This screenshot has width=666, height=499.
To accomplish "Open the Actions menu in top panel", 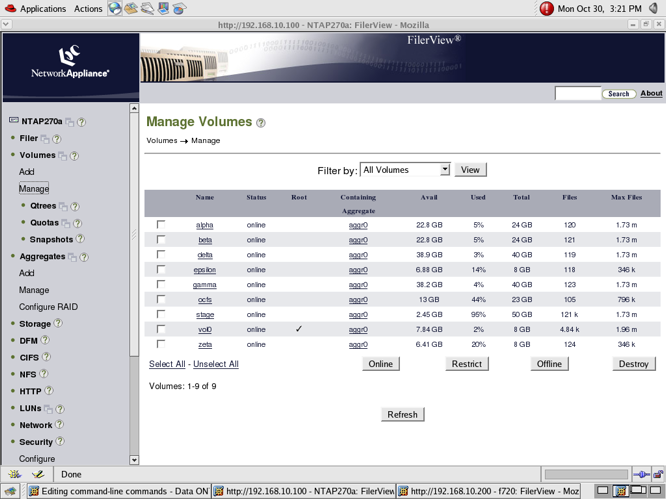I will (x=88, y=8).
